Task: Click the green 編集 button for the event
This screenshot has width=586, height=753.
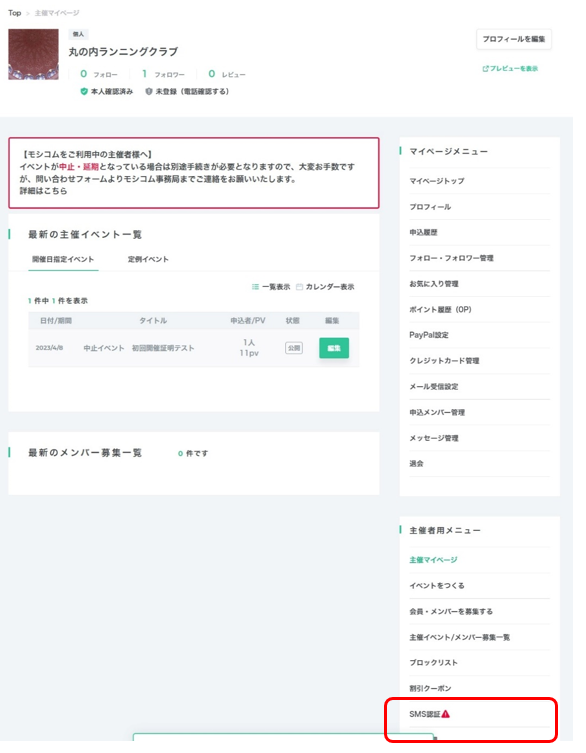Action: tap(334, 348)
